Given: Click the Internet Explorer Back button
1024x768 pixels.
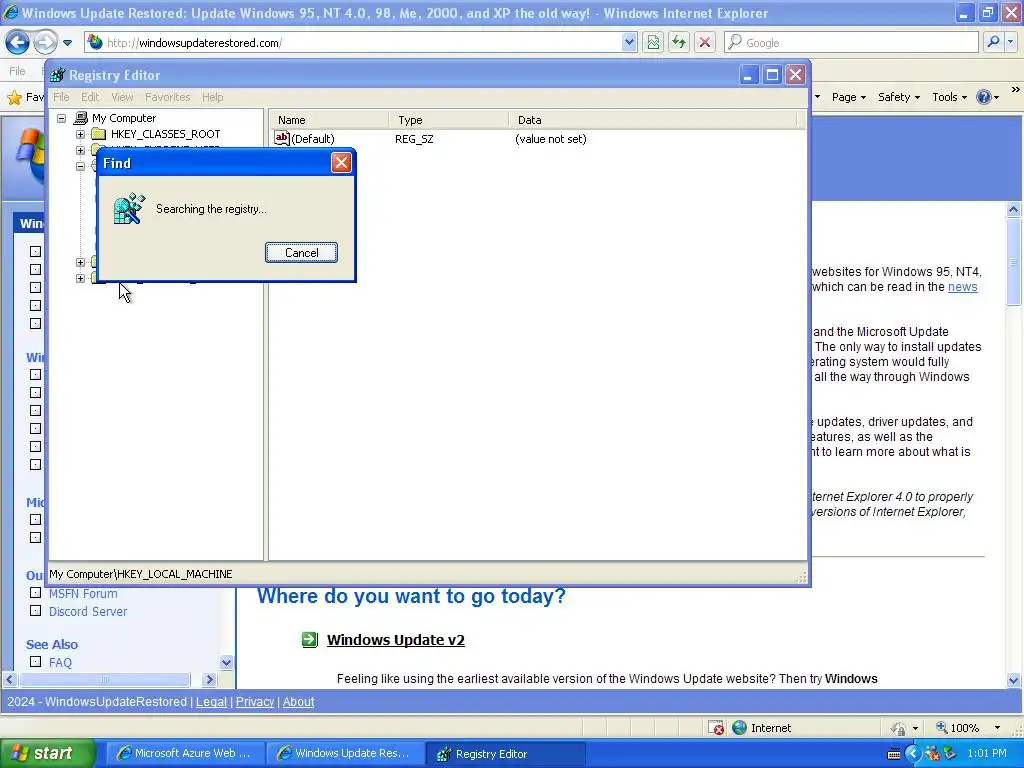Looking at the screenshot, I should click(x=17, y=42).
